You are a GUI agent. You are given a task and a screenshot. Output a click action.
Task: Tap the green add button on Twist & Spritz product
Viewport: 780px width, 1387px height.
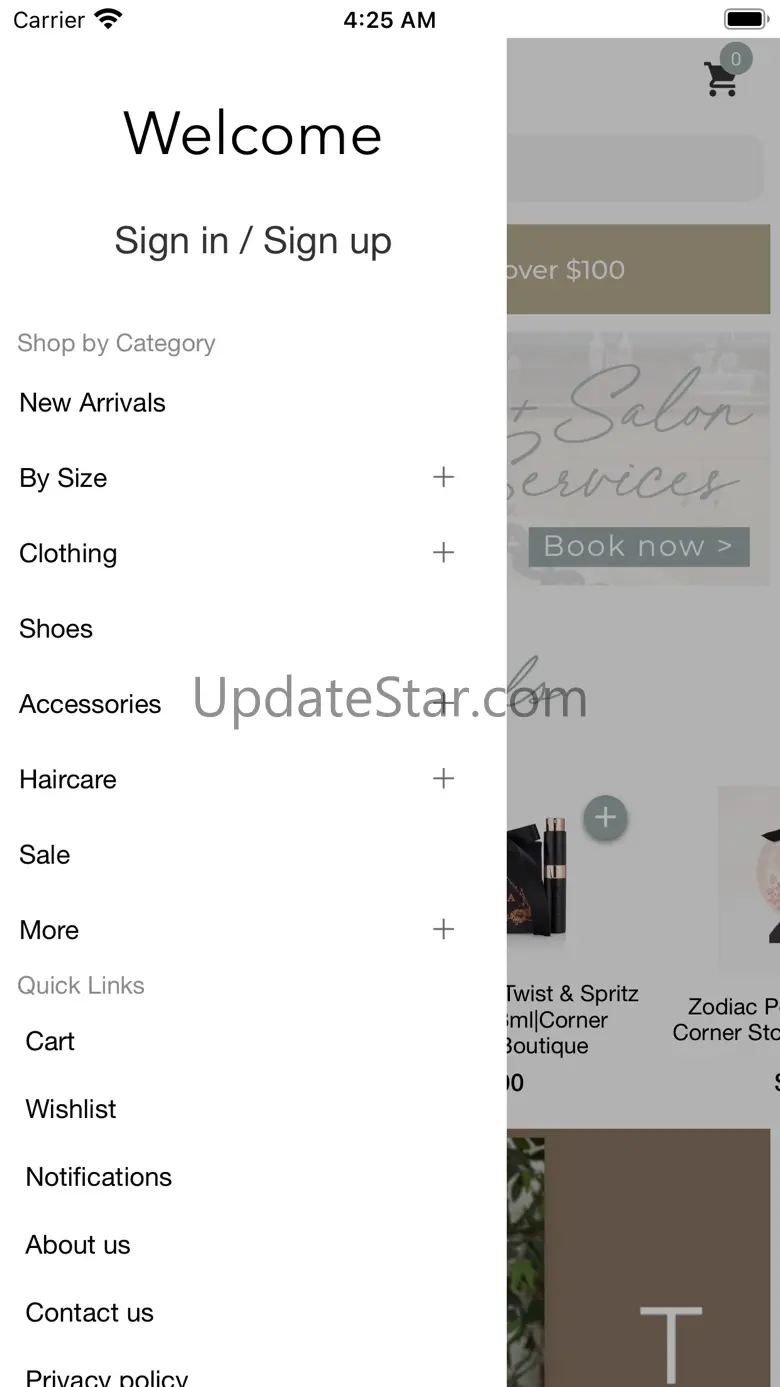click(x=605, y=818)
